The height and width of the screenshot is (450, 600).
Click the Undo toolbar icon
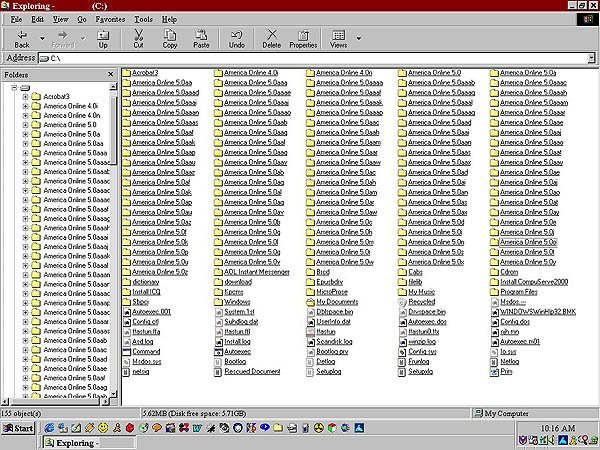tap(236, 38)
